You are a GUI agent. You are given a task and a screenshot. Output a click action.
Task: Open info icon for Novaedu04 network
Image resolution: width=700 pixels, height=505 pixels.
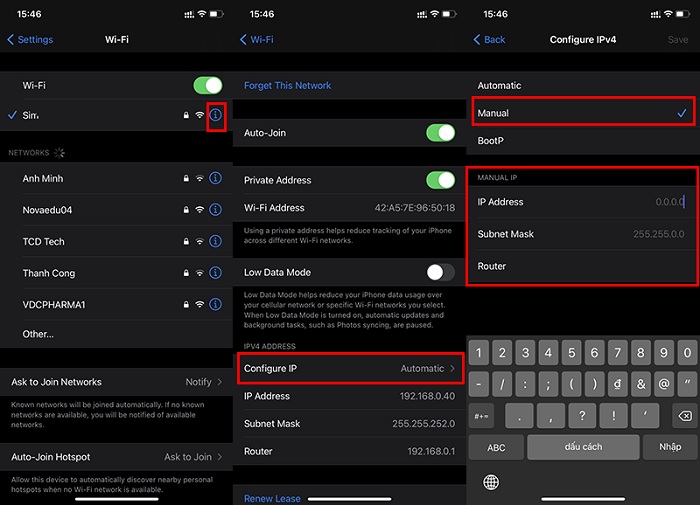[x=215, y=210]
